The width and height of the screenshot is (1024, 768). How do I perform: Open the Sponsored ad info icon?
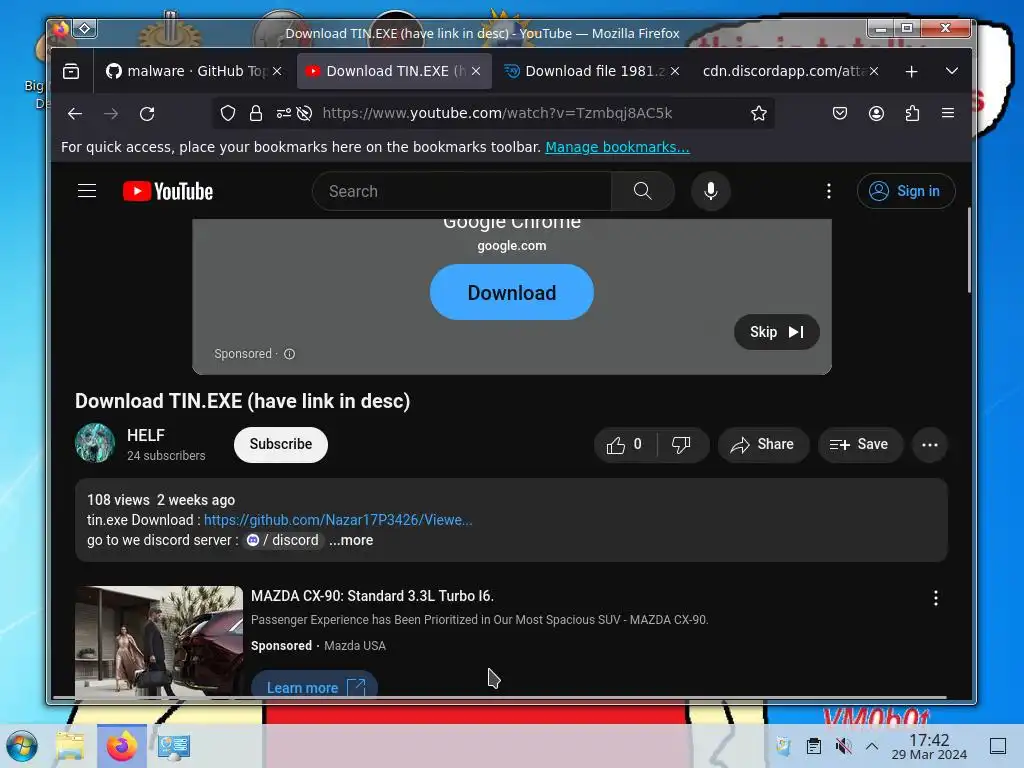coord(289,354)
